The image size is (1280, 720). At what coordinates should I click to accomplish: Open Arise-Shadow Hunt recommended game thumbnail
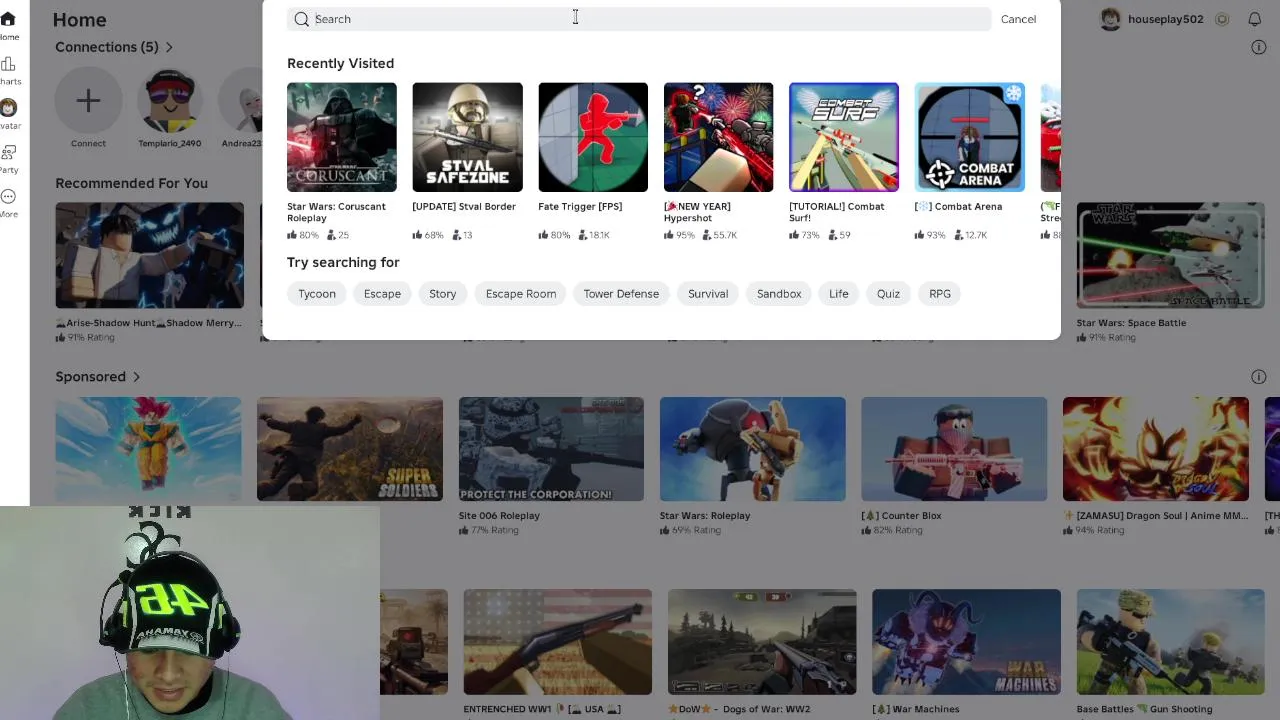tap(149, 255)
